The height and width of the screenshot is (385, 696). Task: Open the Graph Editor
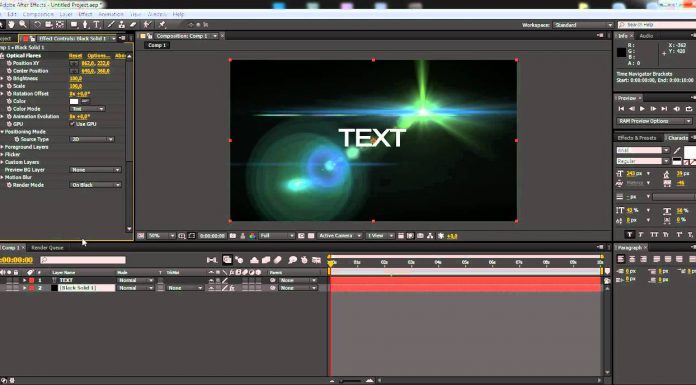coord(316,260)
